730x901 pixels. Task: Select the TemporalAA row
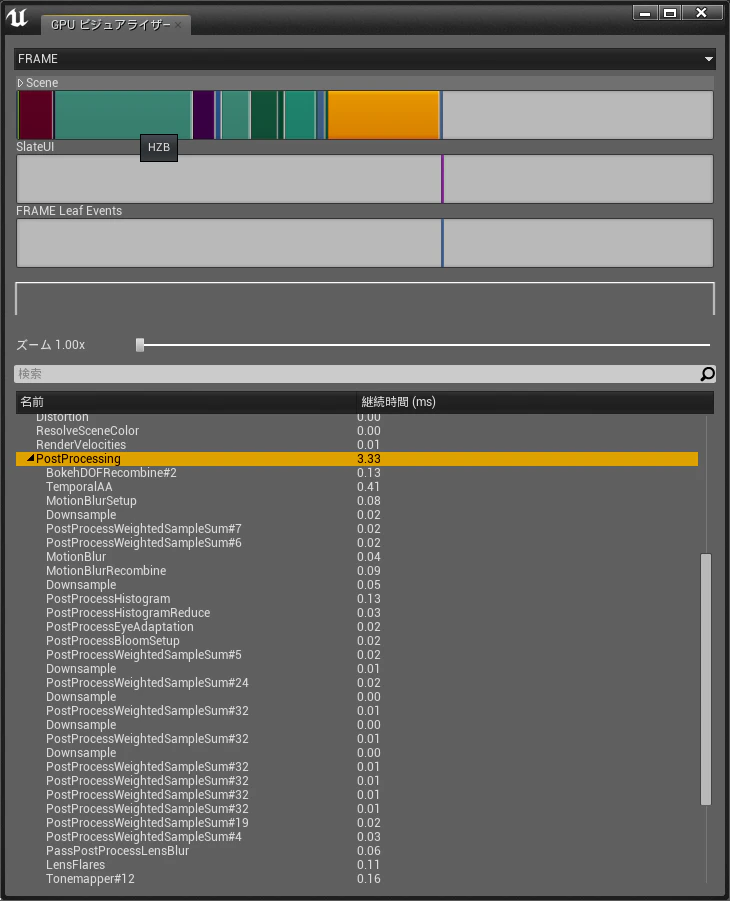click(356, 486)
